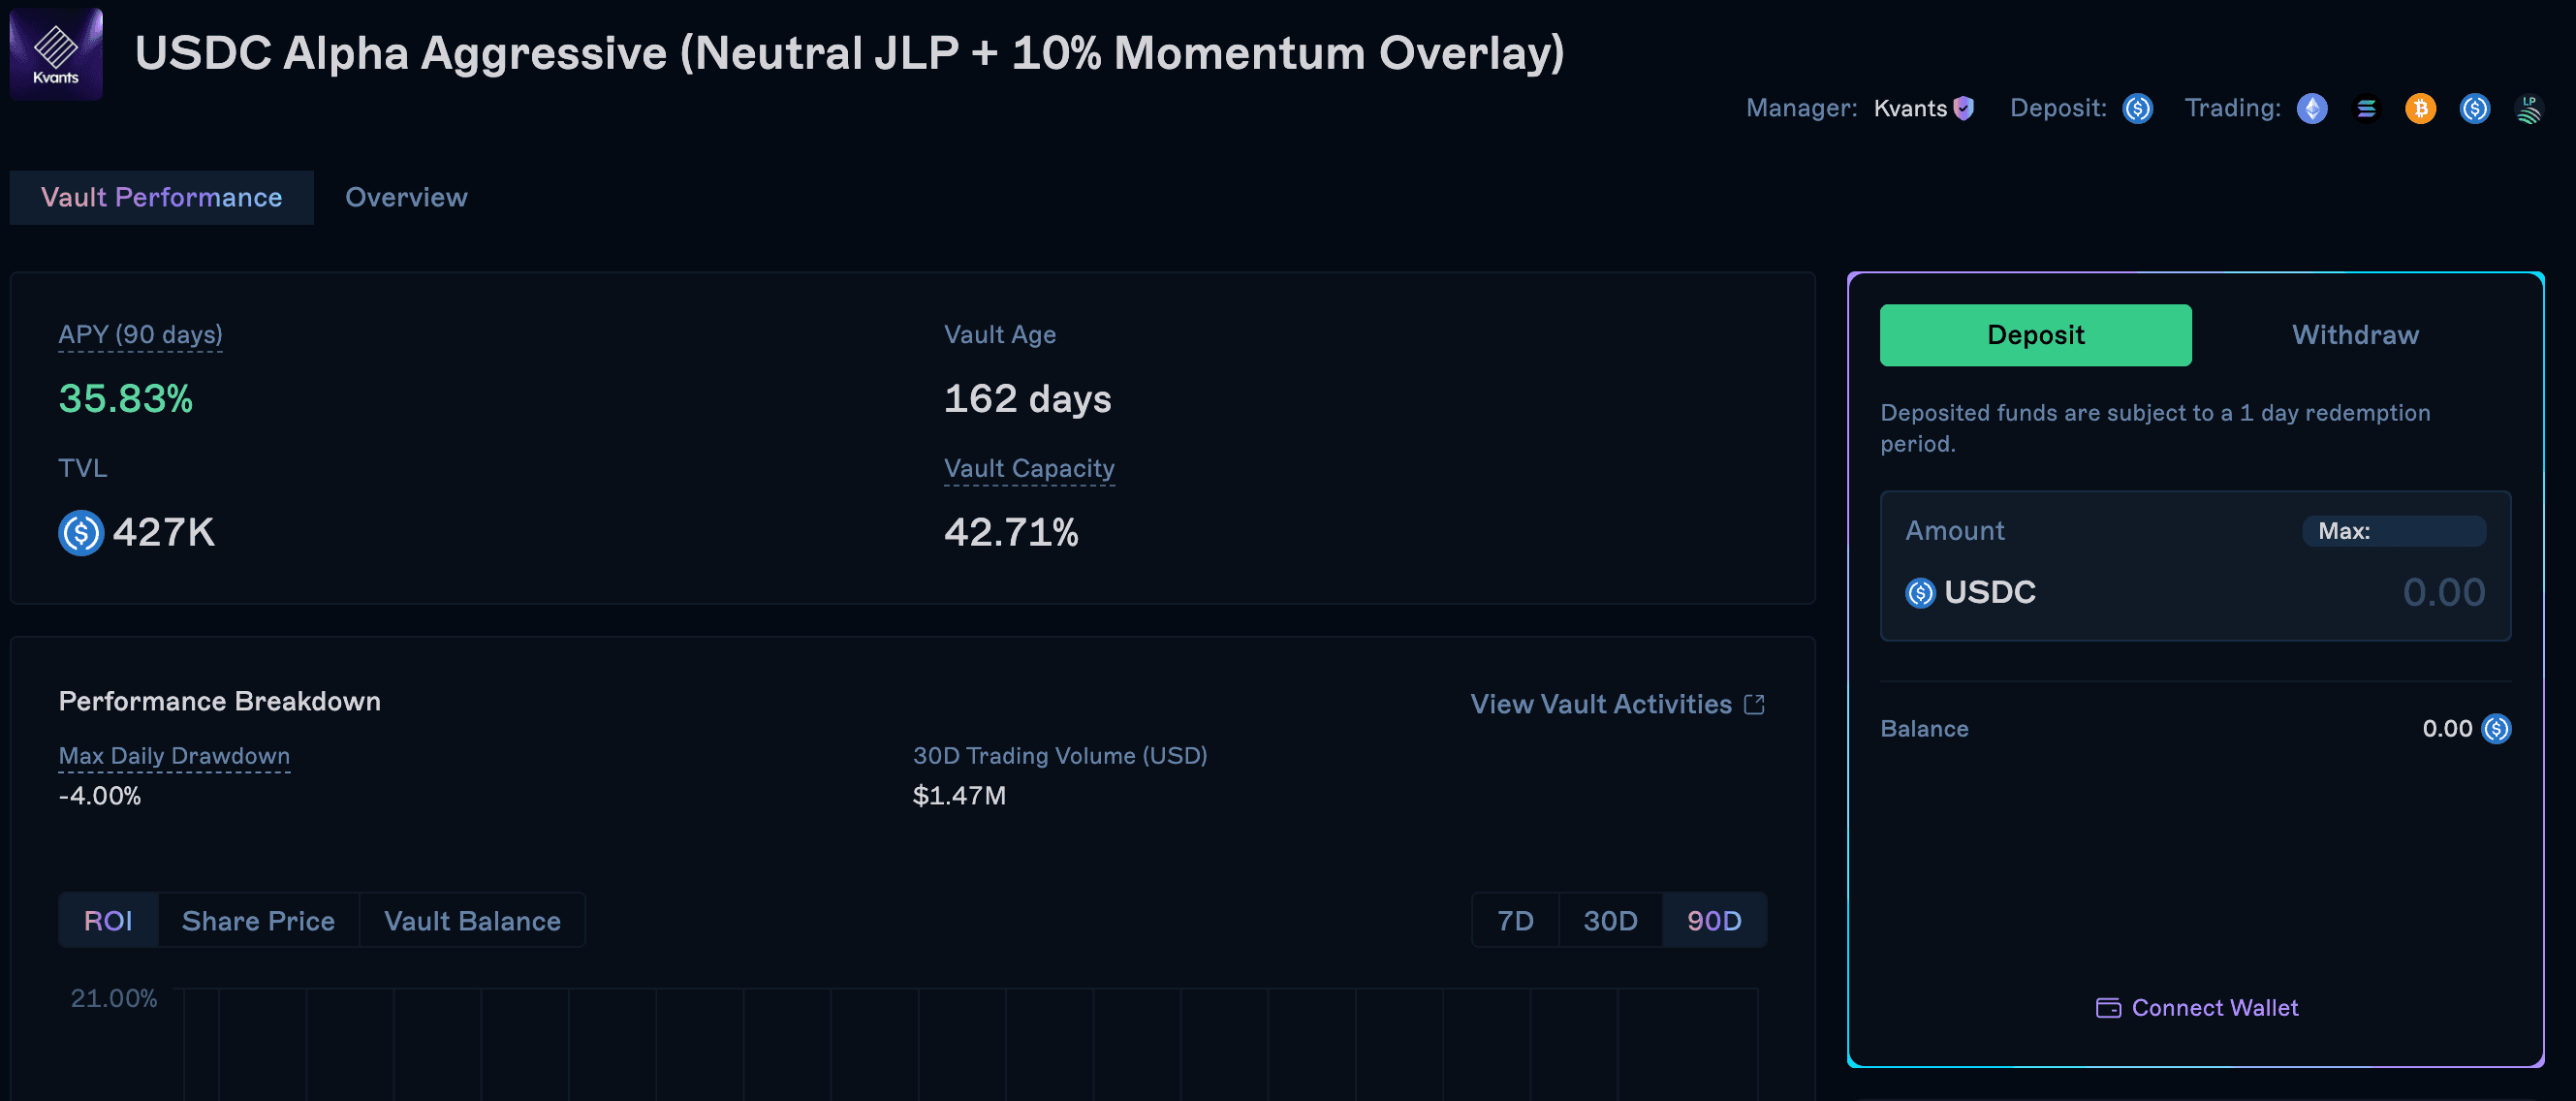This screenshot has height=1101, width=2576.
Task: Click the Ethereum trading asset icon
Action: tap(2312, 108)
